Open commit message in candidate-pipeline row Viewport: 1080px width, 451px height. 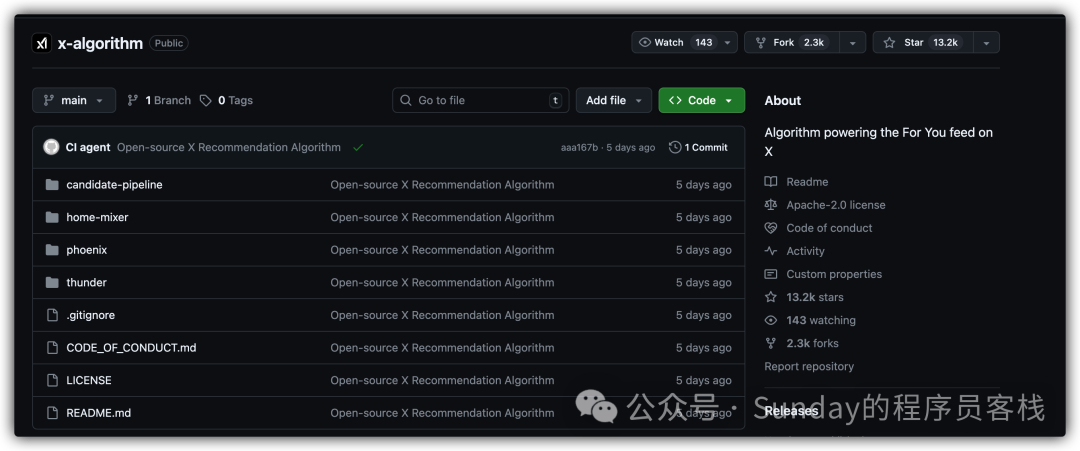click(x=442, y=185)
